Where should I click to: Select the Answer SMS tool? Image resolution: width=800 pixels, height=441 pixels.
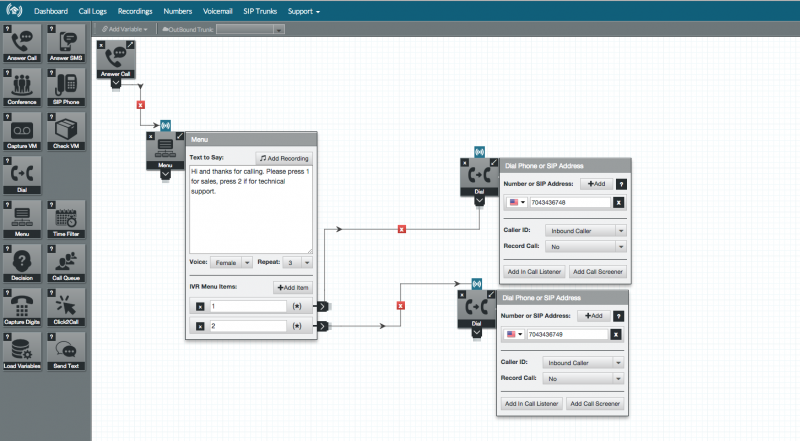[x=66, y=44]
